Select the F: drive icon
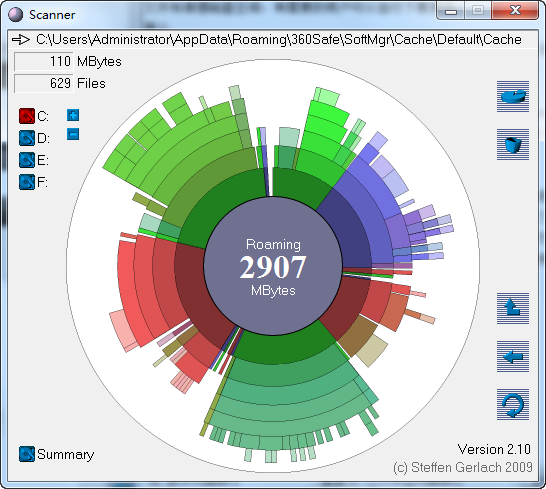This screenshot has height=489, width=546. 27,182
